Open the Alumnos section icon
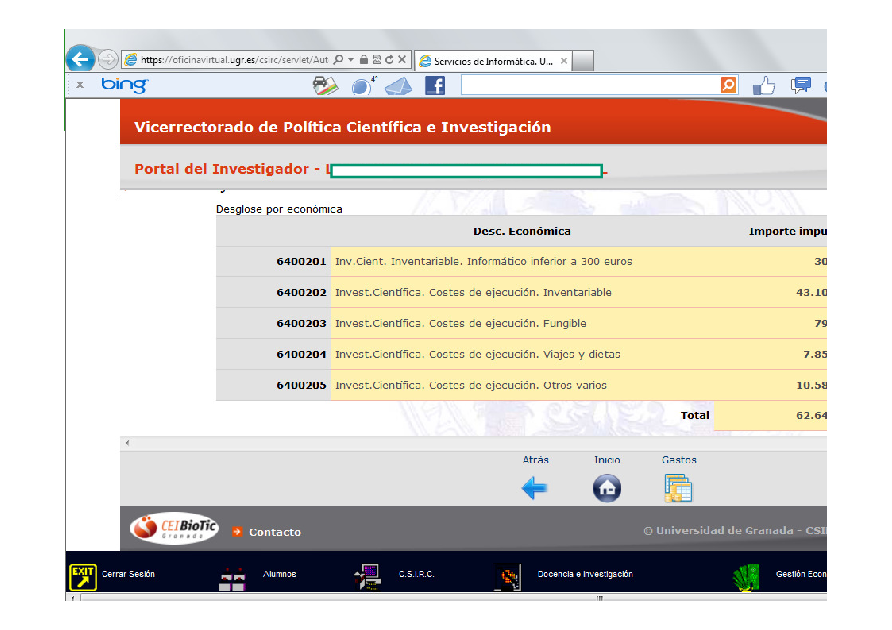The height and width of the screenshot is (630, 892). [x=232, y=577]
